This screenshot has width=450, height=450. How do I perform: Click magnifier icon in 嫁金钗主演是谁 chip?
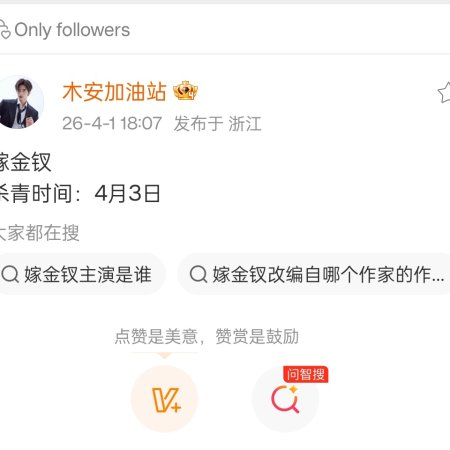coord(10,274)
